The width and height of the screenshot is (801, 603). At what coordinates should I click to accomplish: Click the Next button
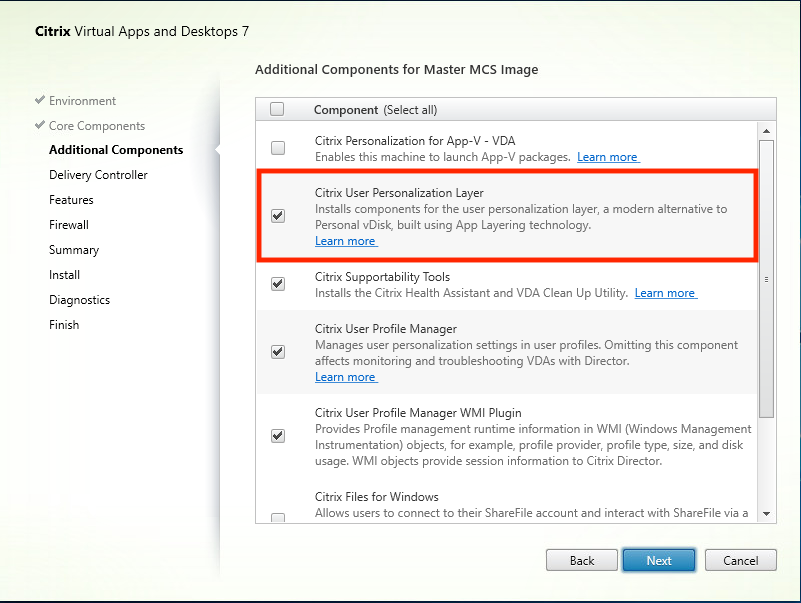pyautogui.click(x=658, y=560)
